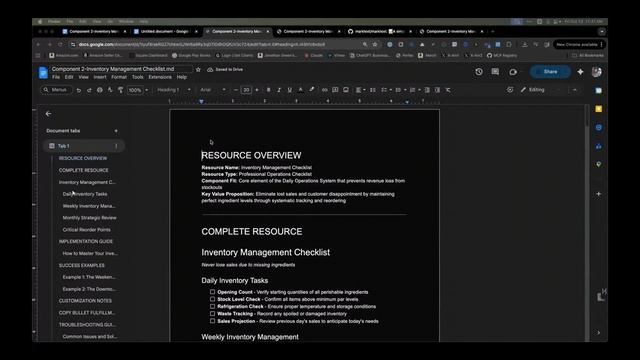Open the Calendar side panel icon
The image size is (640, 360).
coord(598,91)
